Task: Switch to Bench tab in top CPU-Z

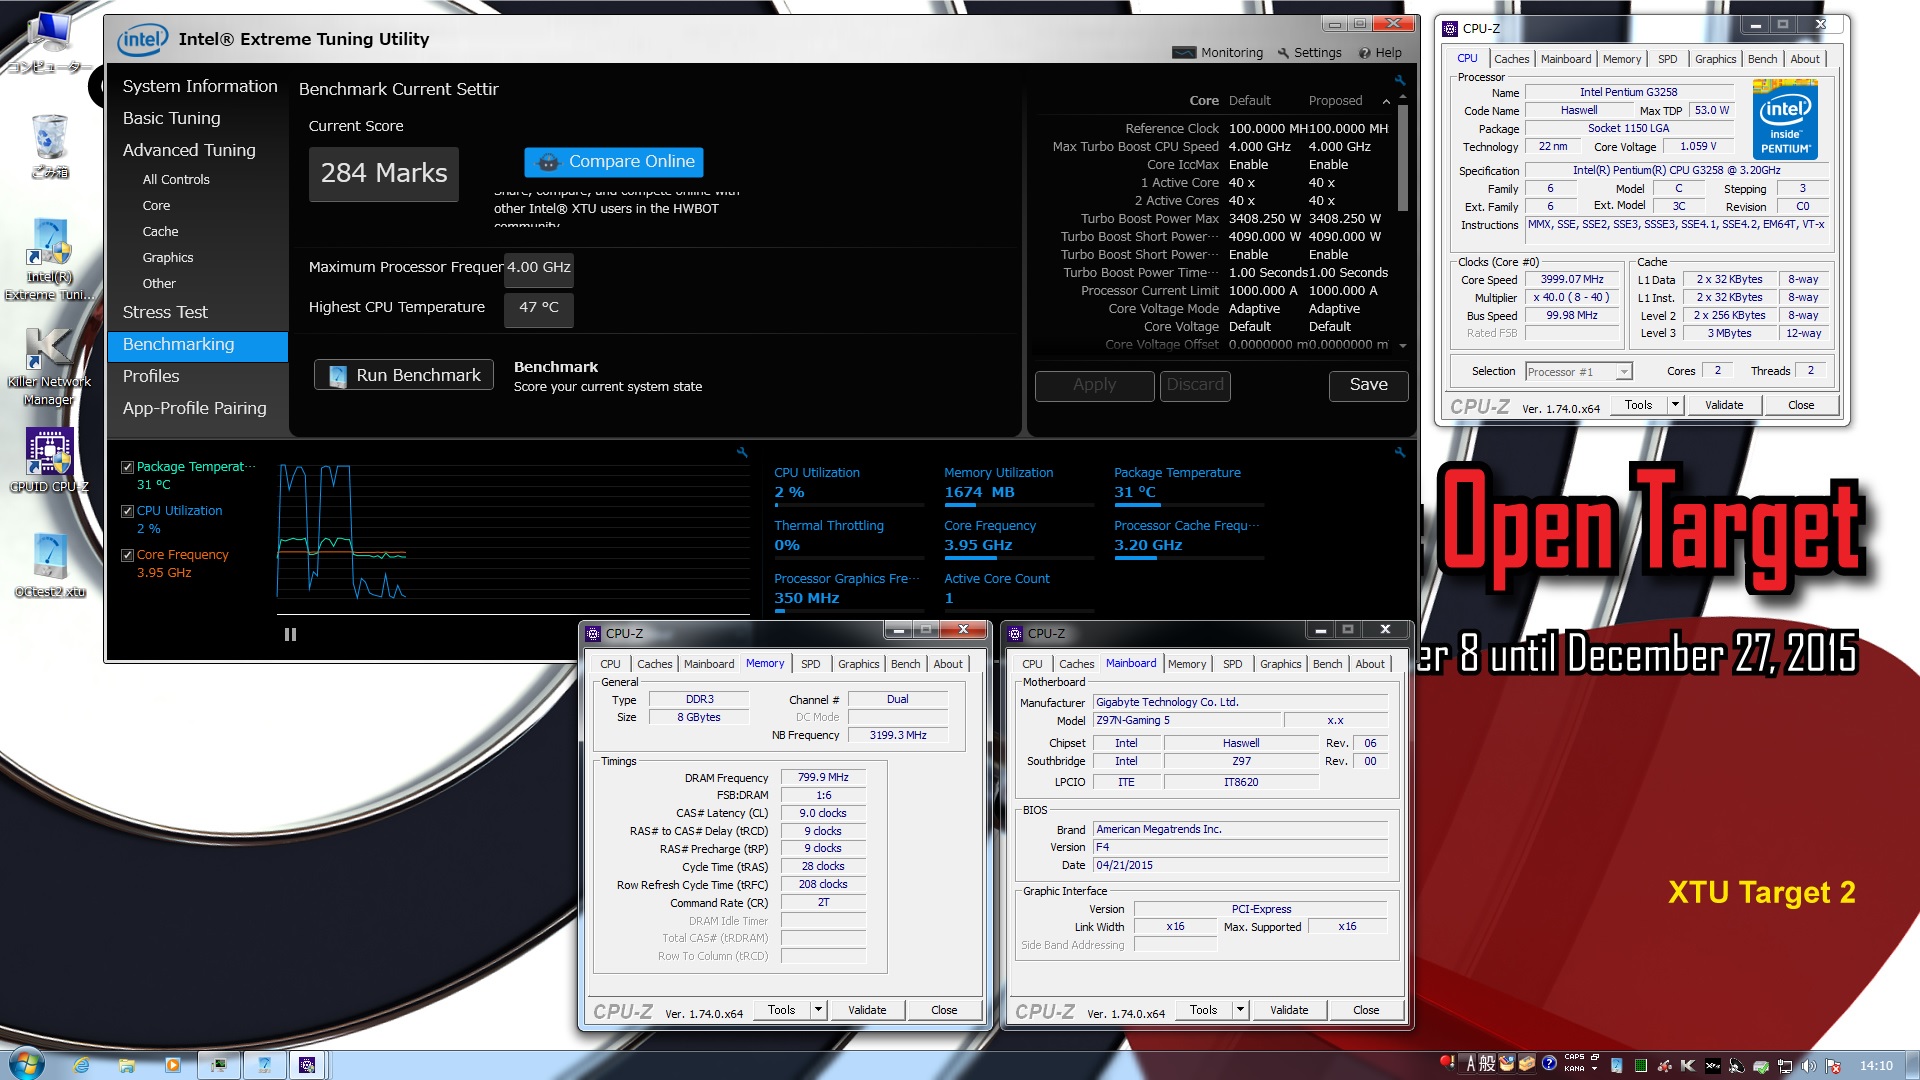Action: pyautogui.click(x=1762, y=59)
